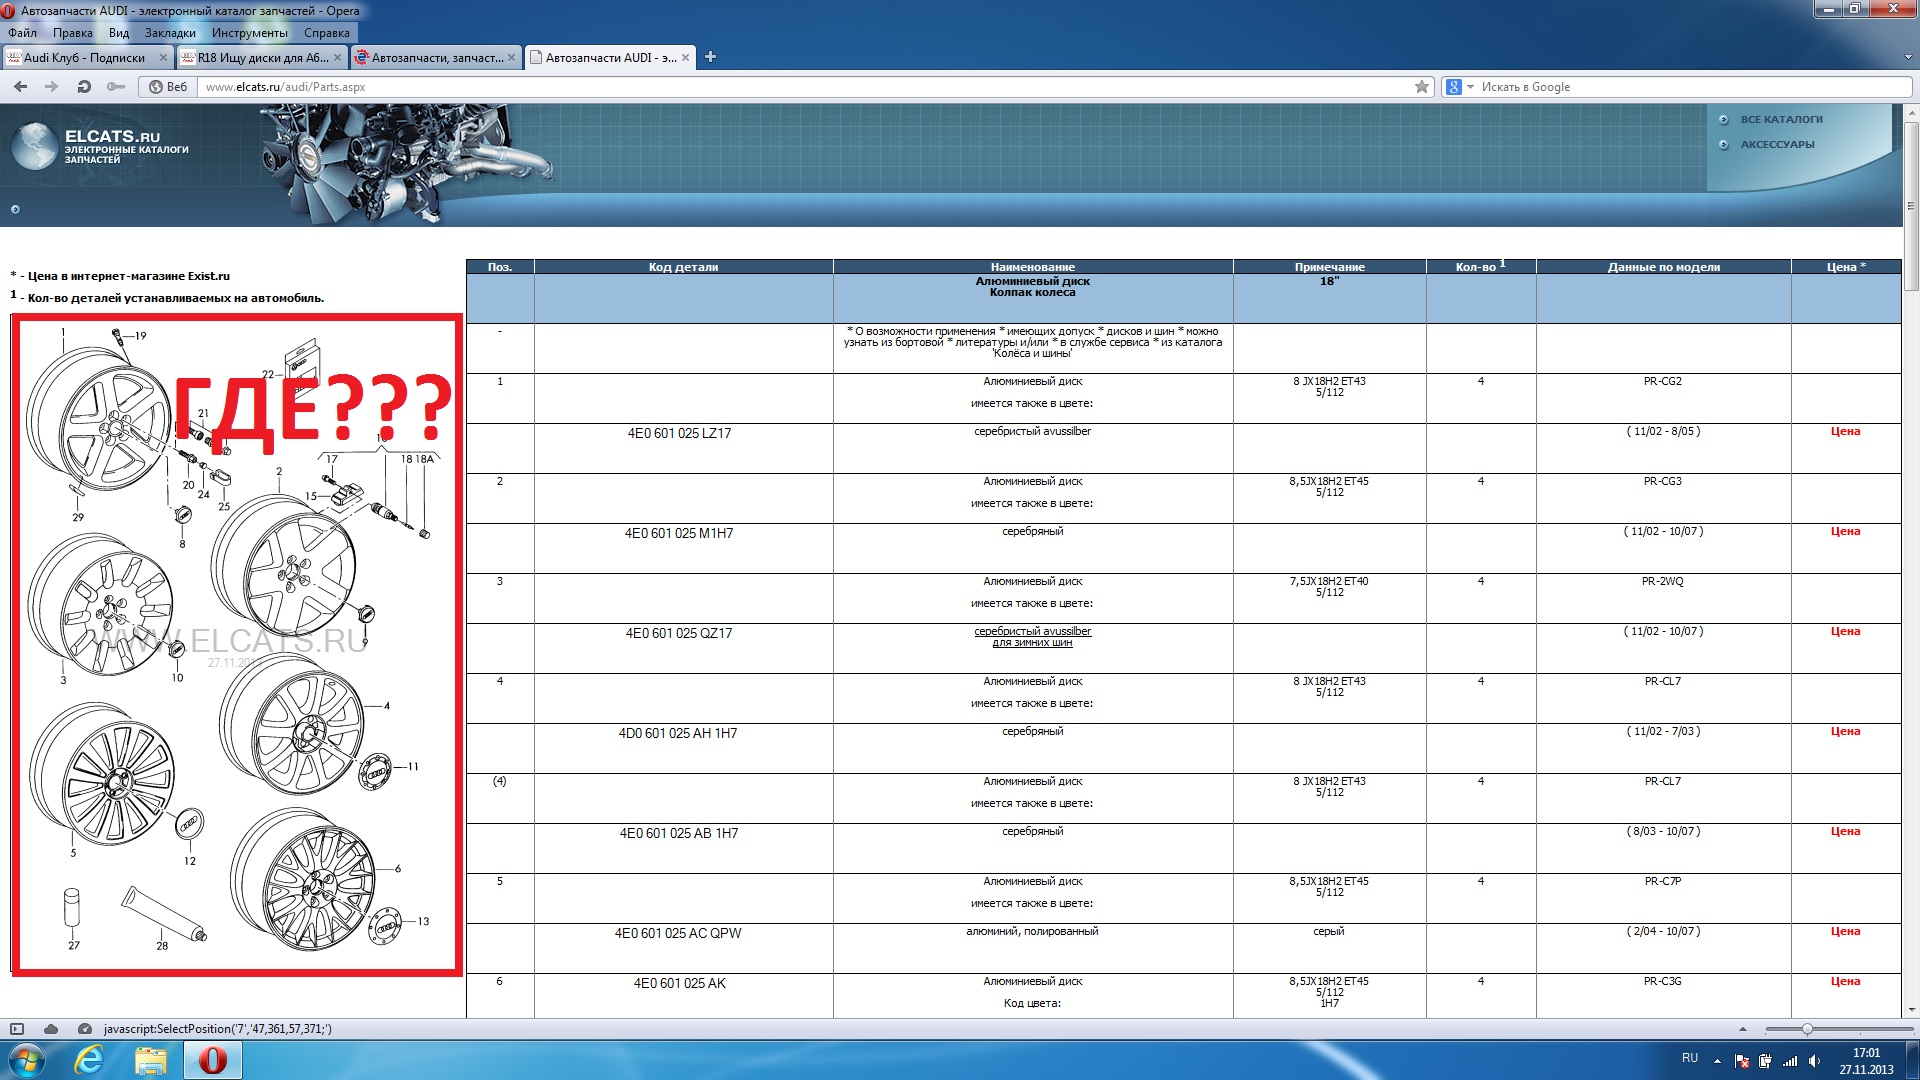Show hidden tray icons arrow
The image size is (1920, 1080).
point(1717,1061)
